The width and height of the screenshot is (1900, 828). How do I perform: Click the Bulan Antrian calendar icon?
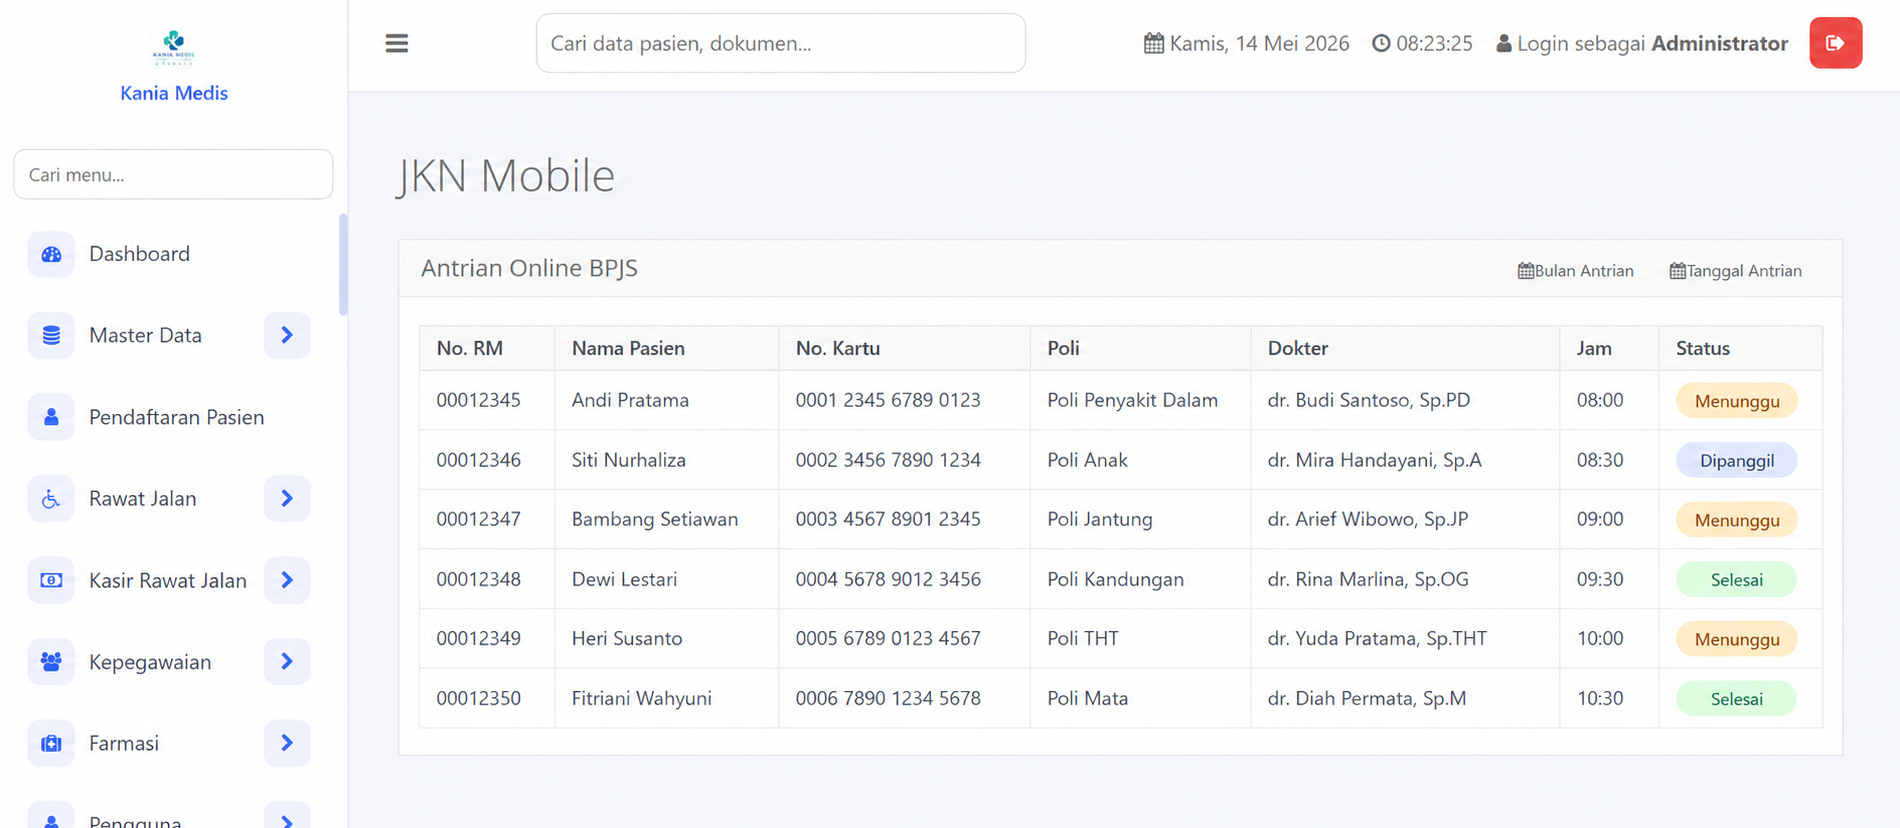click(1525, 271)
